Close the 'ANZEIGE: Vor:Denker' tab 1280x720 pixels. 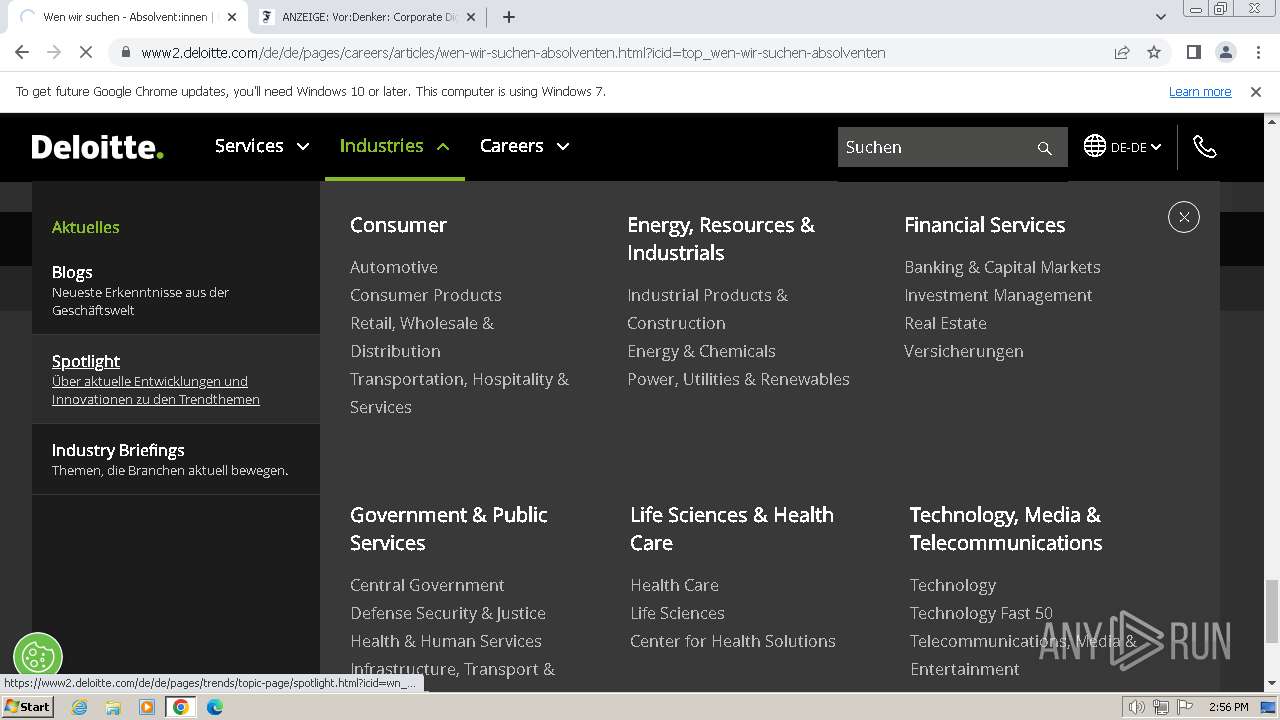(x=471, y=17)
